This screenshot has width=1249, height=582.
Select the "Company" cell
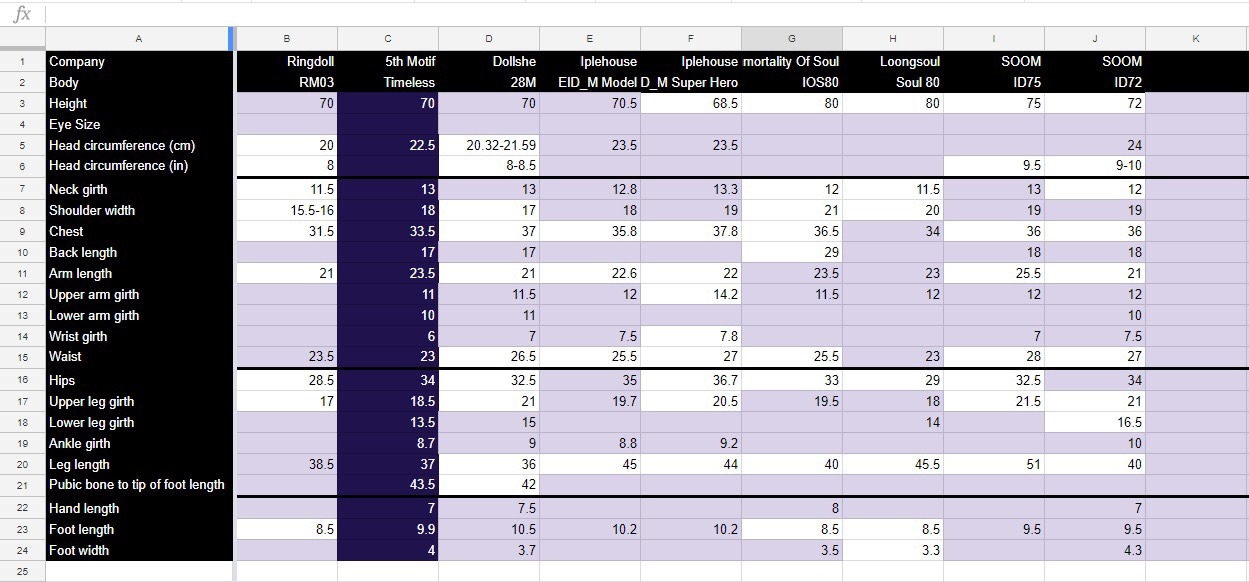coord(139,61)
